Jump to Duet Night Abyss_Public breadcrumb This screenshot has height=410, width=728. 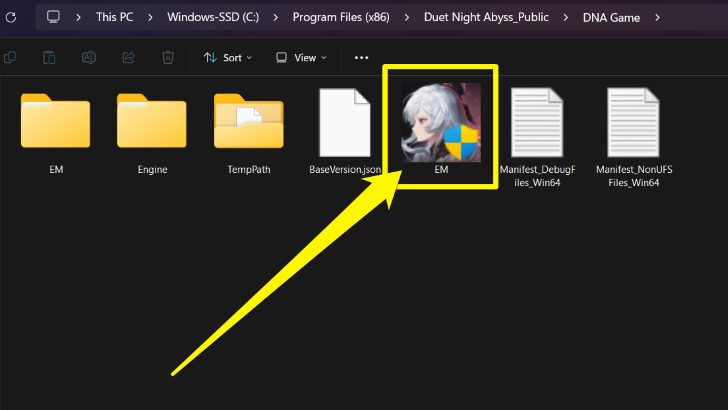[x=486, y=17]
